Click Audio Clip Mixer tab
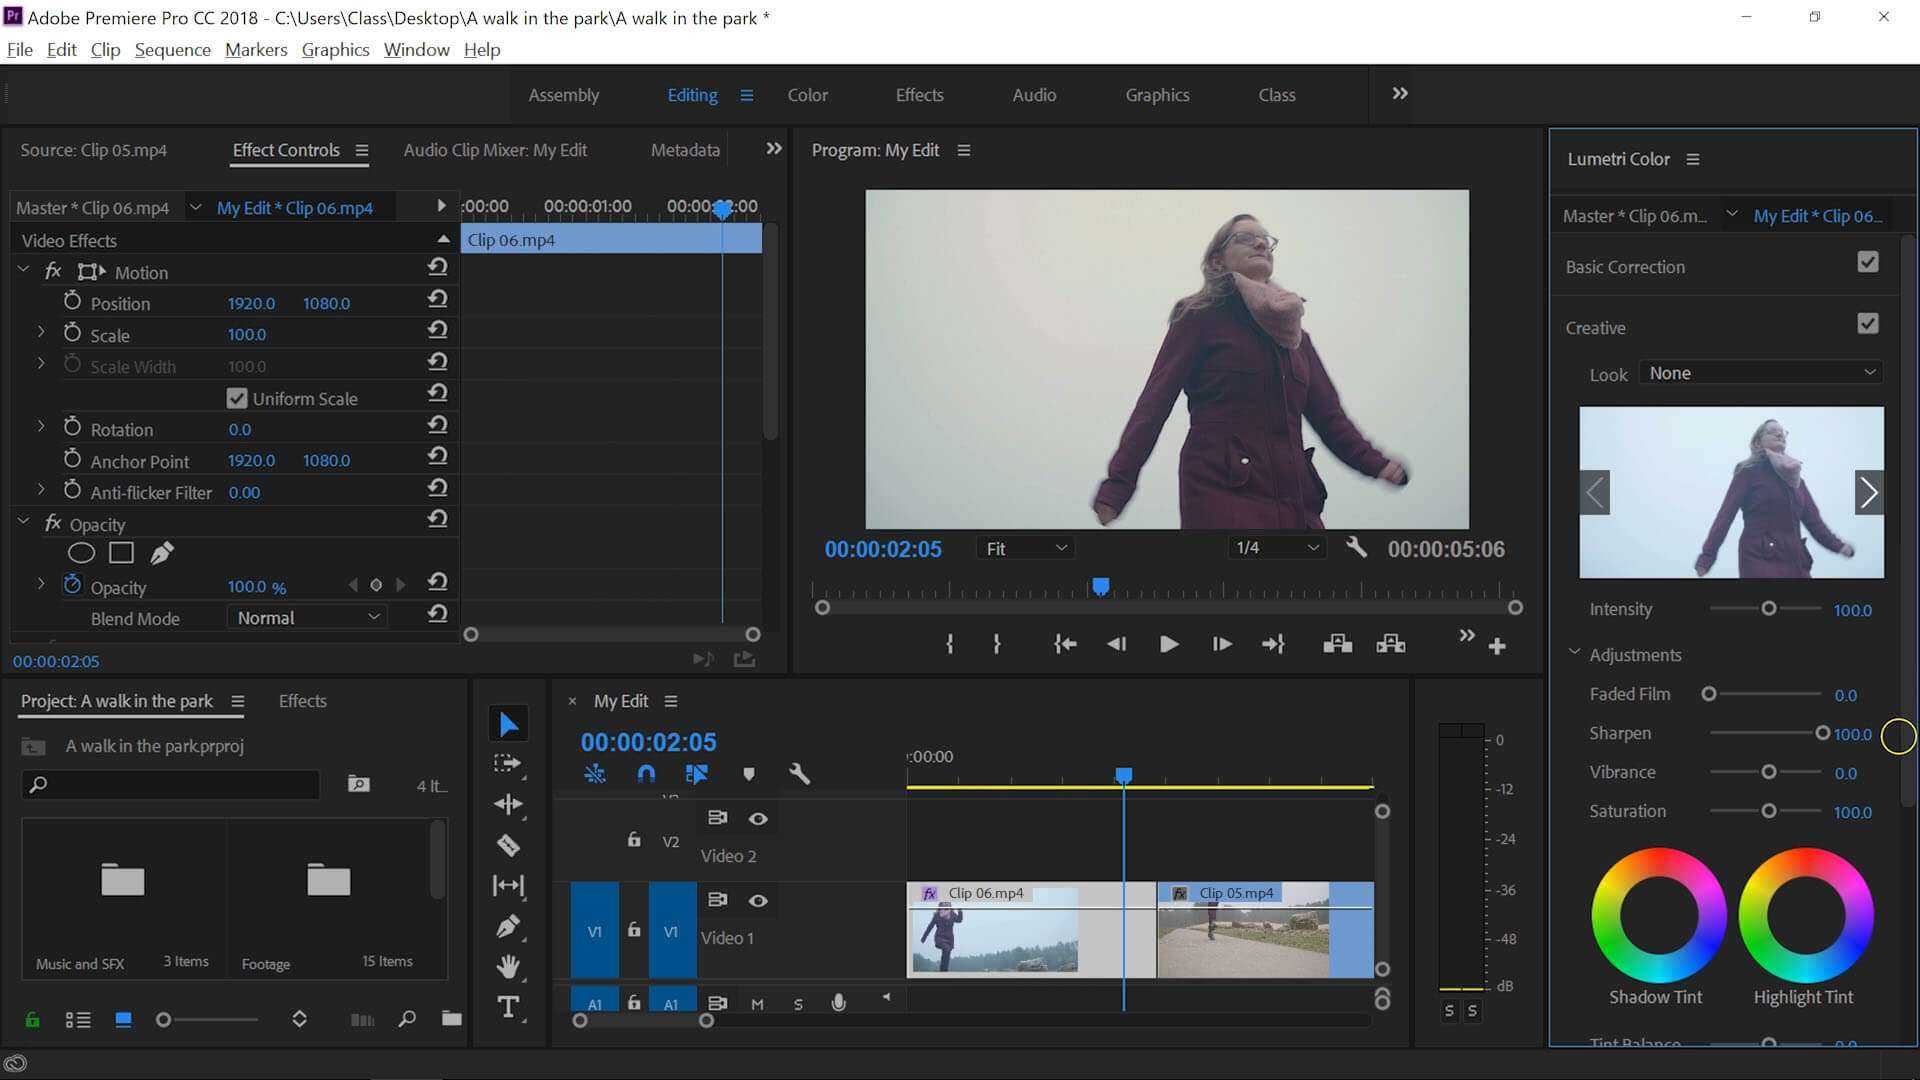 click(x=495, y=150)
